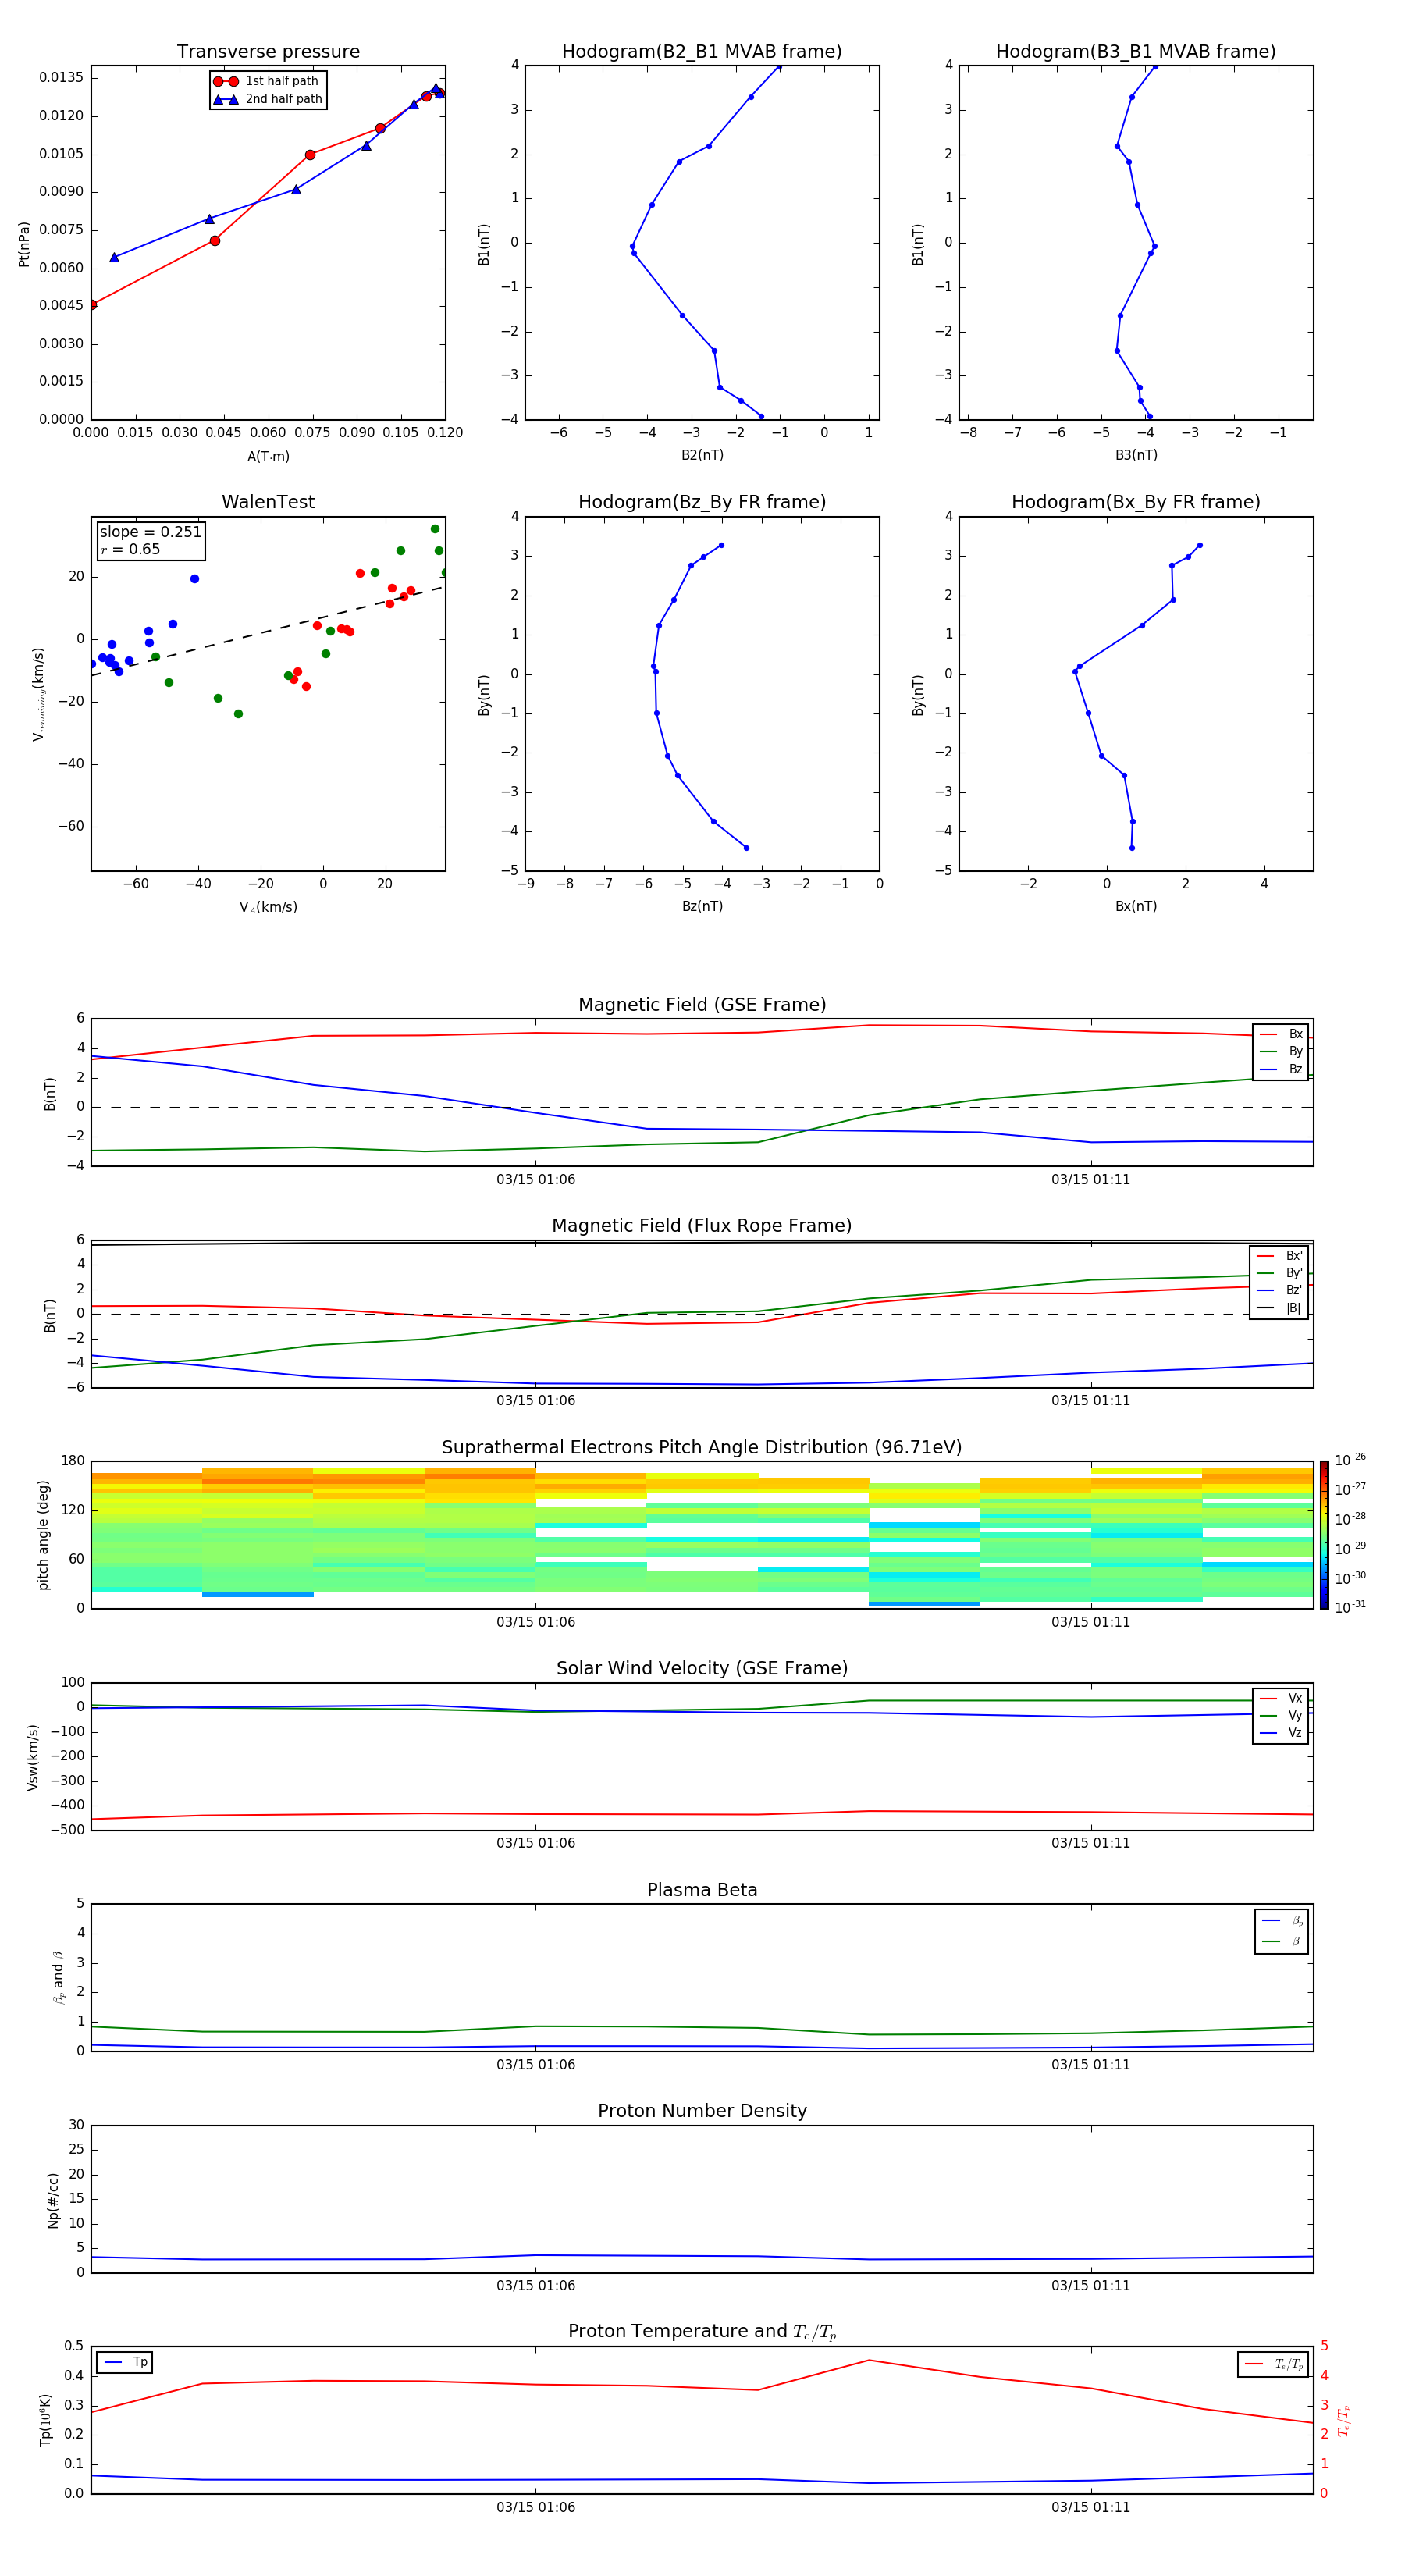1405x2576 pixels.
Task: Click the dashed regression line in WalenTest plot
Action: coord(268,631)
